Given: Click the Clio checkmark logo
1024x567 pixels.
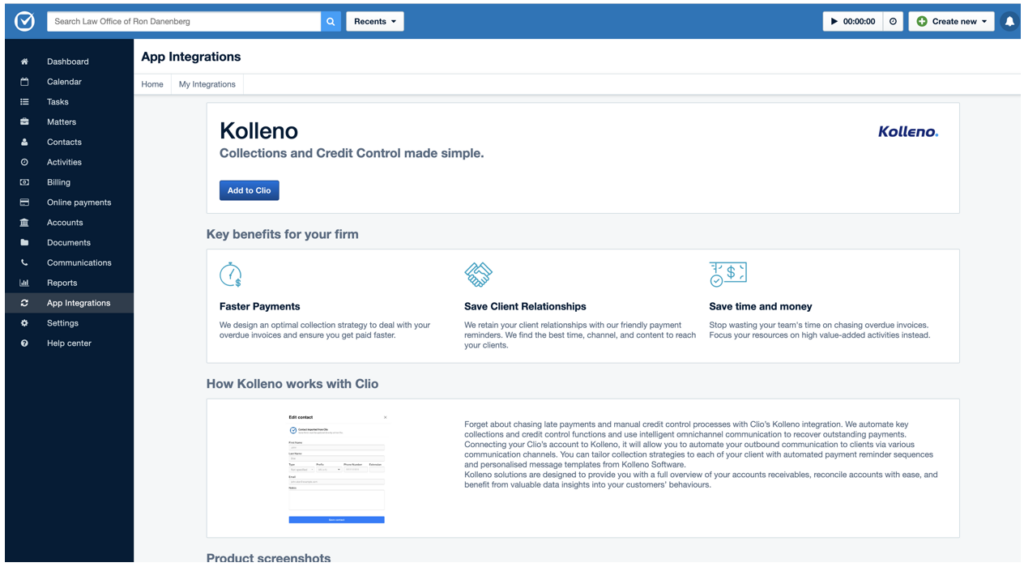Looking at the screenshot, I should pos(25,21).
